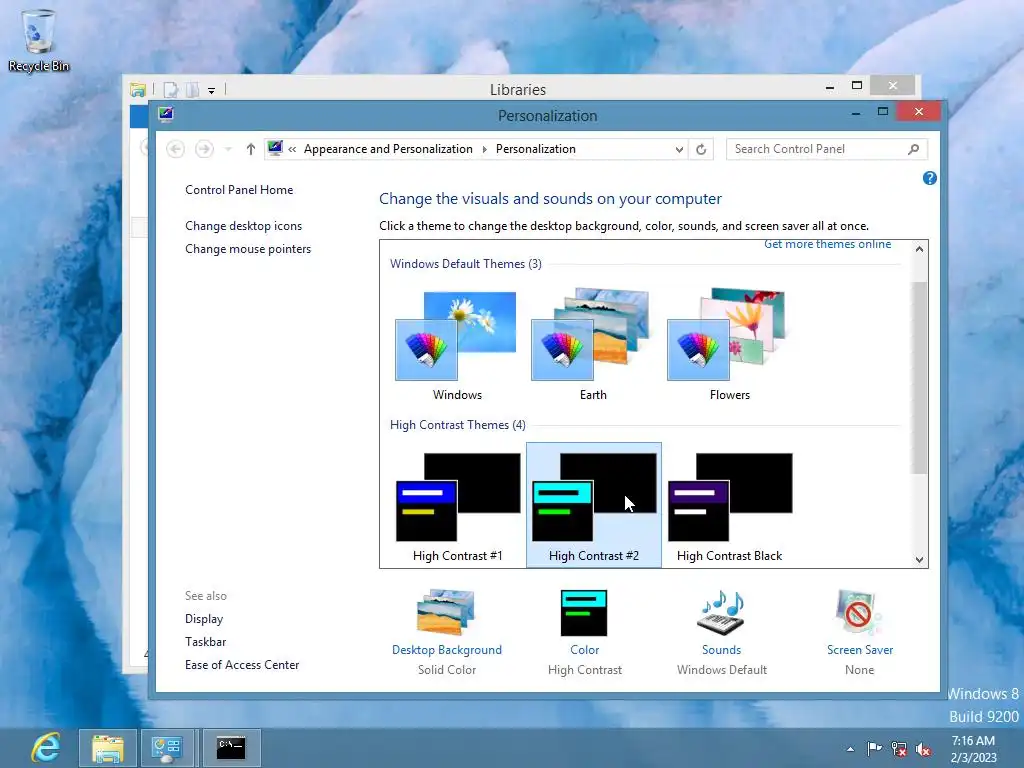Screen dimensions: 1024x768
Task: Open the Screen Saver settings icon
Action: click(x=859, y=613)
